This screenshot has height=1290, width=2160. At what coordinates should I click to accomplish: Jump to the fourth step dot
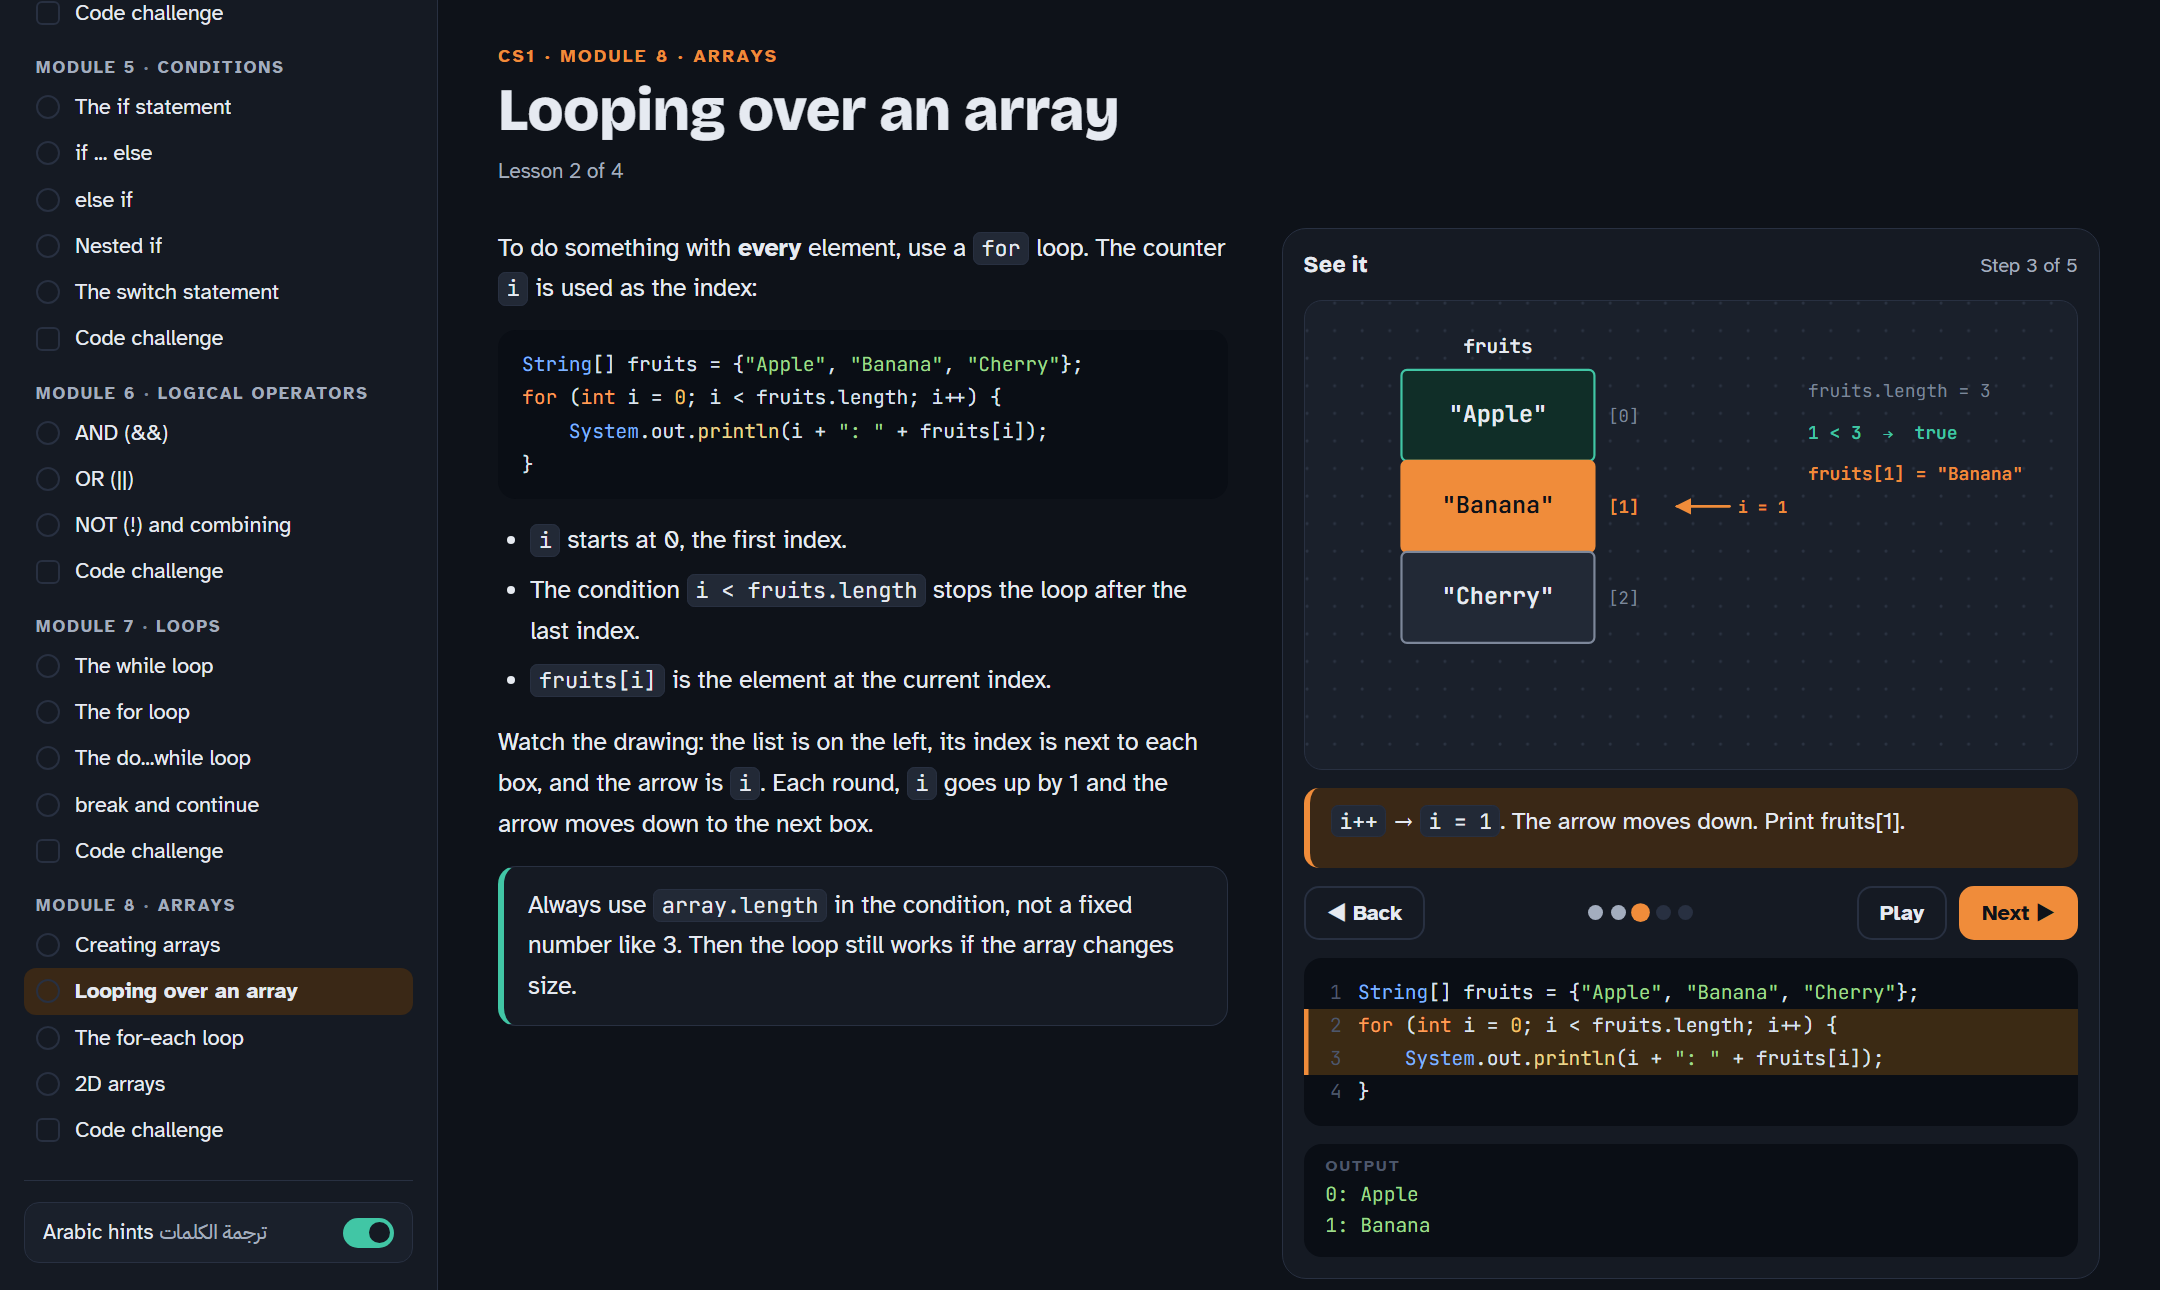coord(1663,912)
